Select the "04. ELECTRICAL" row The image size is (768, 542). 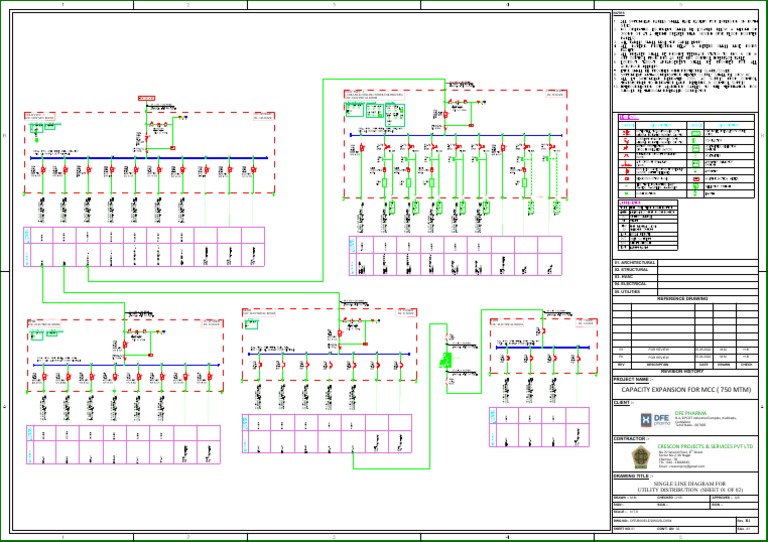coord(685,284)
